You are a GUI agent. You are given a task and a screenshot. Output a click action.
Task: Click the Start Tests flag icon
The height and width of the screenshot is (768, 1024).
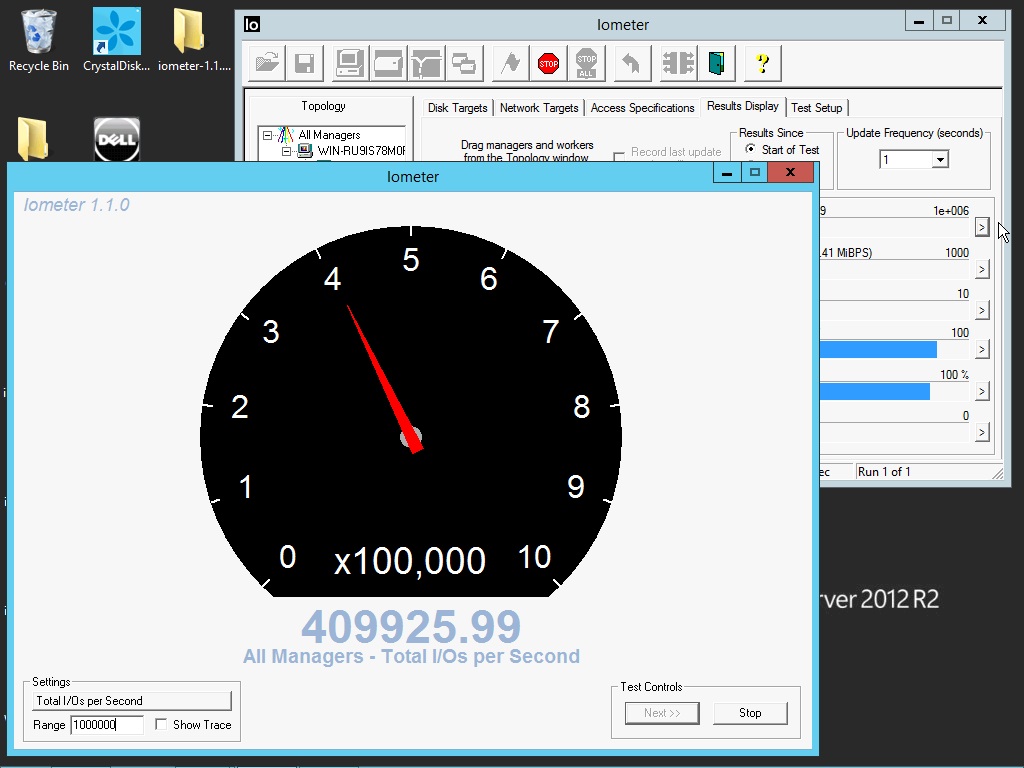pos(510,63)
